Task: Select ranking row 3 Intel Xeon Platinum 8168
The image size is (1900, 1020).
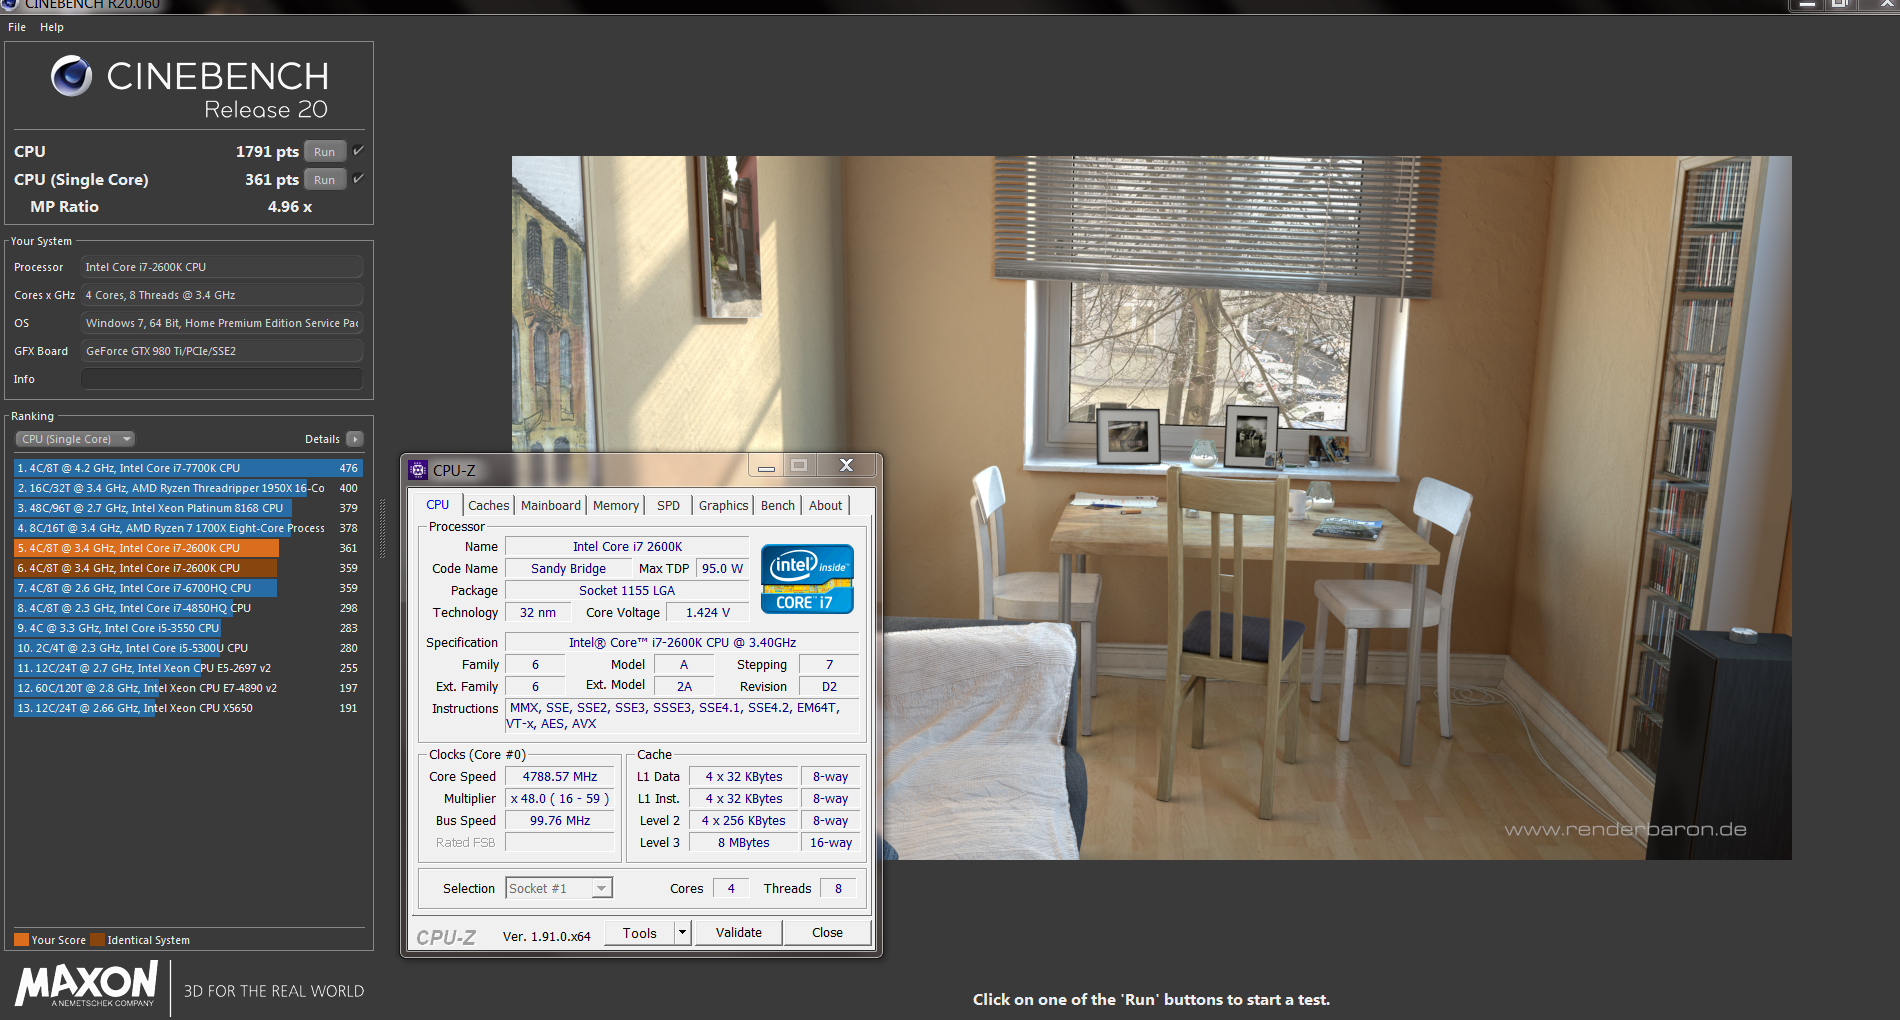Action: (x=188, y=508)
